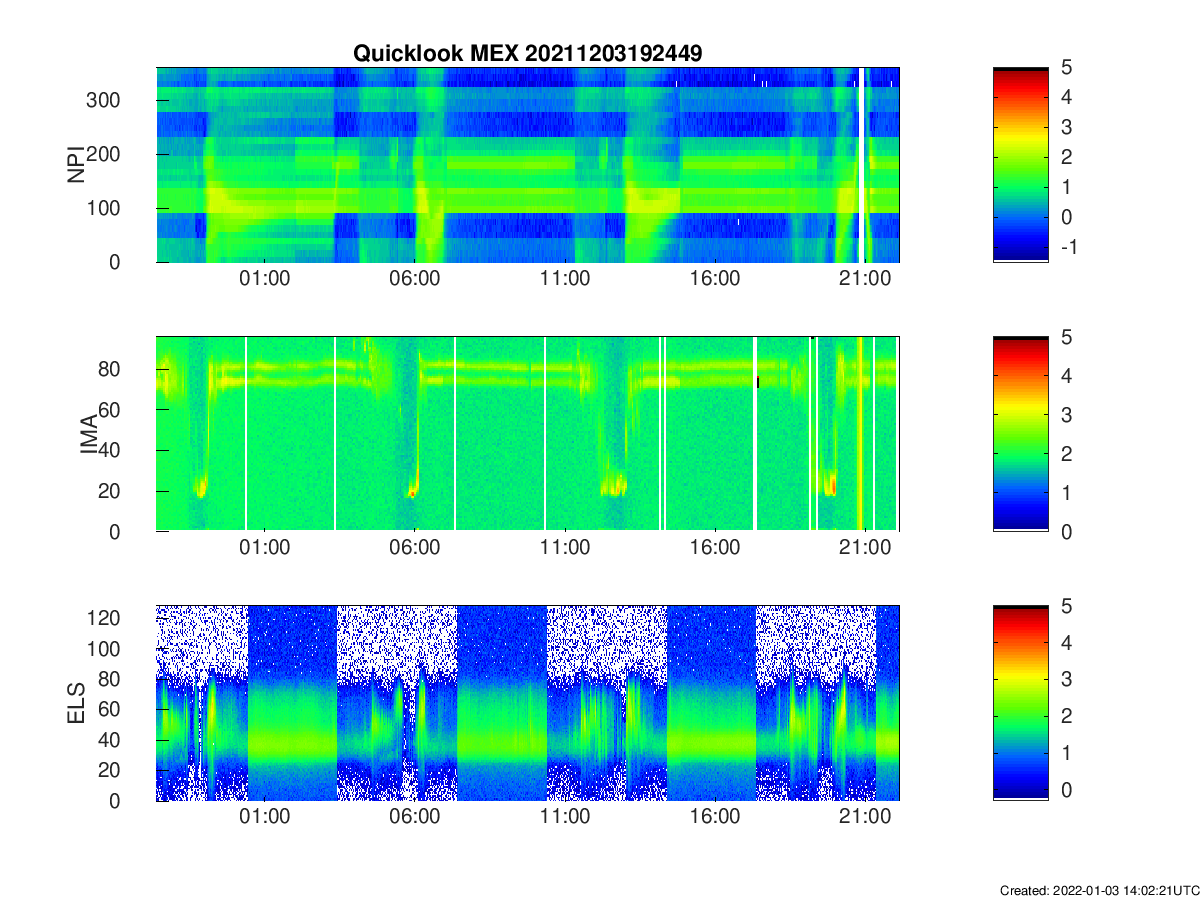Select the IMA axis label
1200x900 pixels.
pos(90,434)
